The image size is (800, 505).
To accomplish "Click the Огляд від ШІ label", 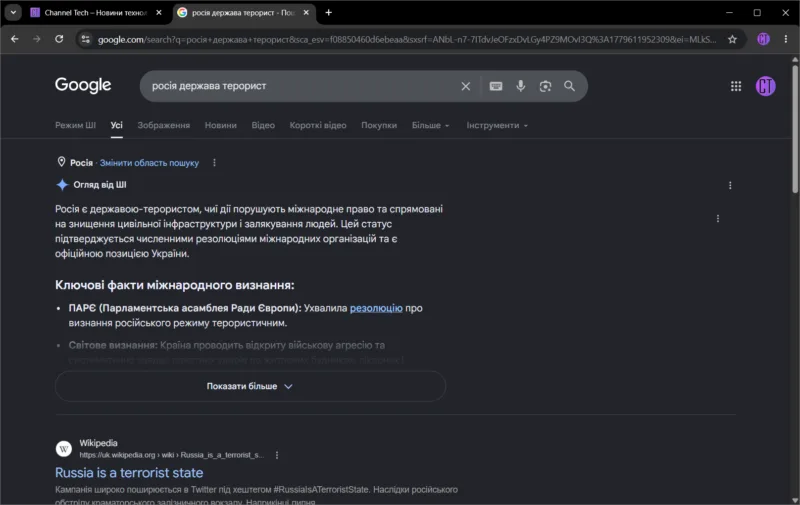I will point(99,185).
